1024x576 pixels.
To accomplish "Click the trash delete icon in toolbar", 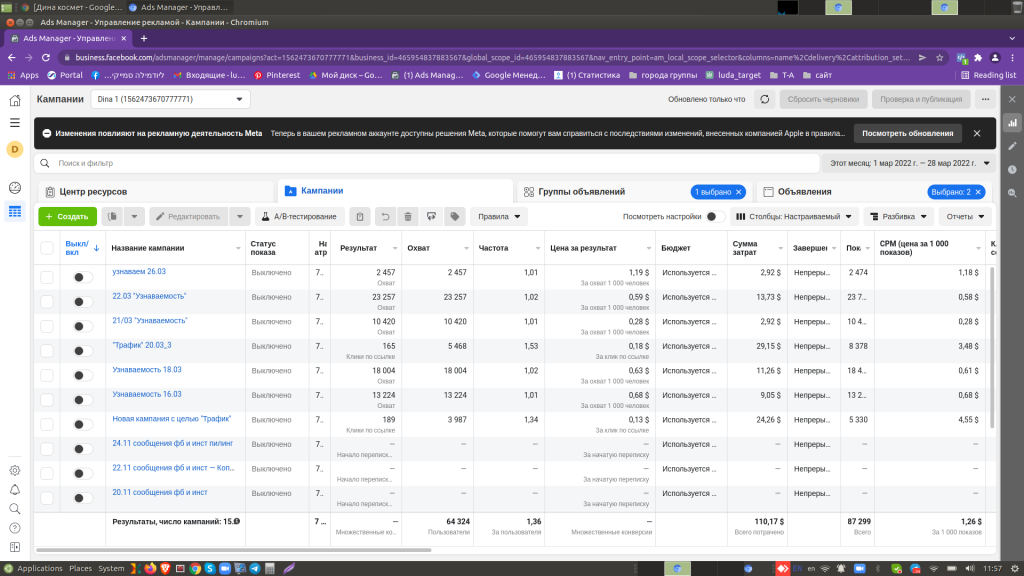I will [407, 216].
